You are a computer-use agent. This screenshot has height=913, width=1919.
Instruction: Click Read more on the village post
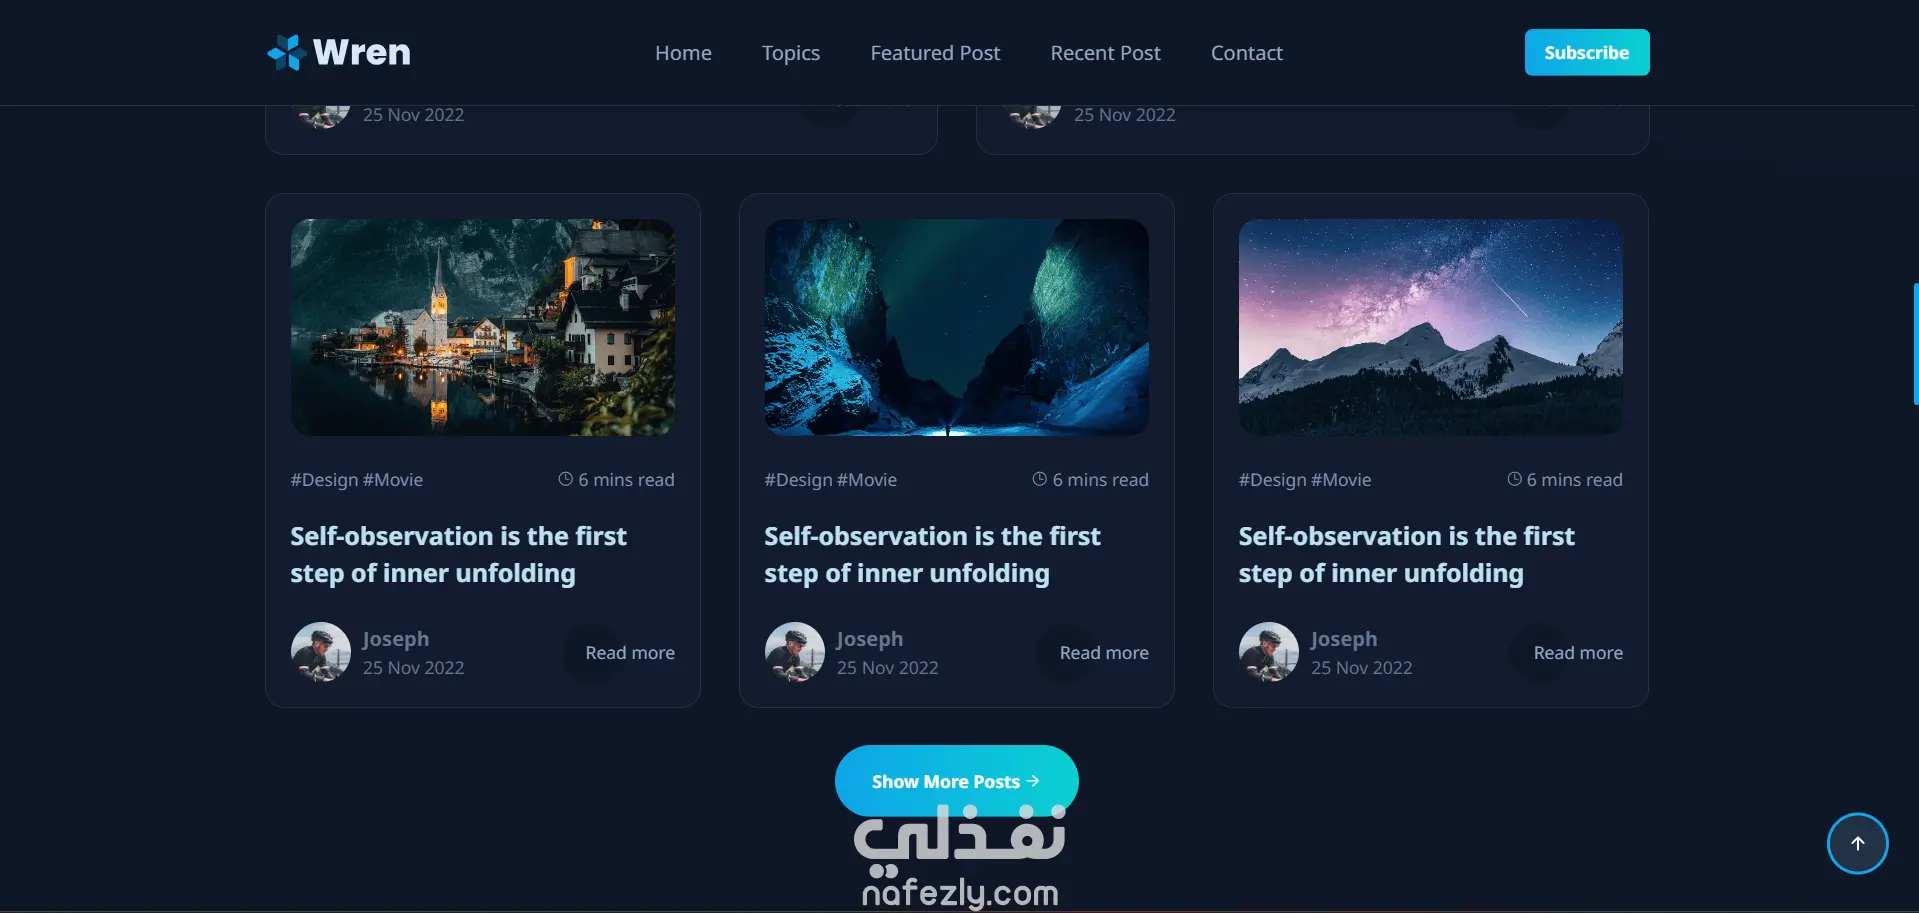point(630,653)
